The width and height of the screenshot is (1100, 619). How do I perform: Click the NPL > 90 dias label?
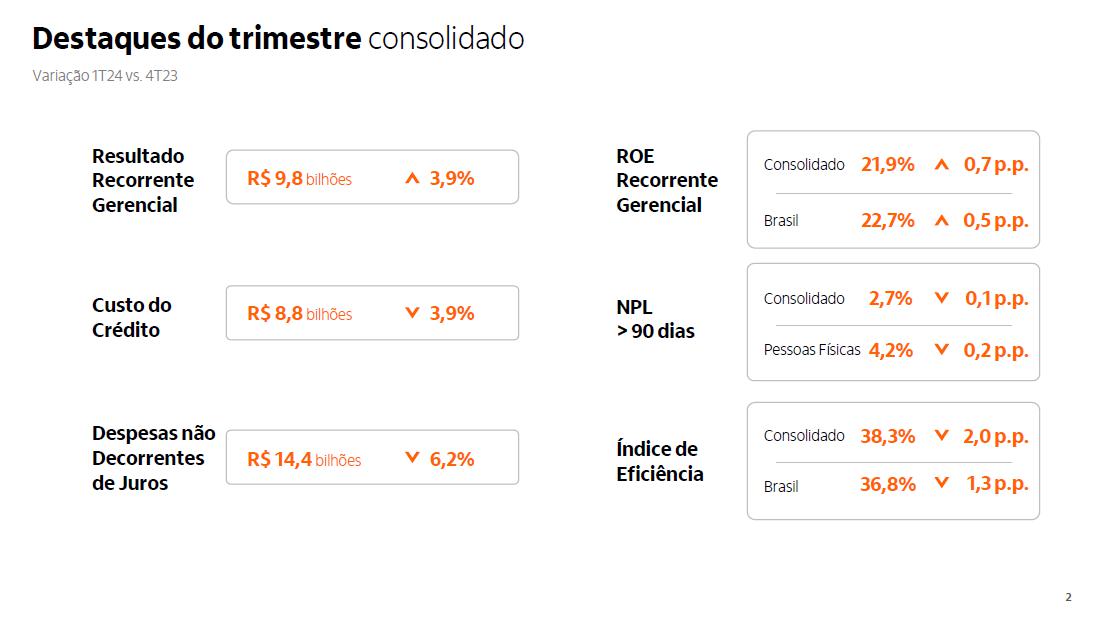[655, 319]
